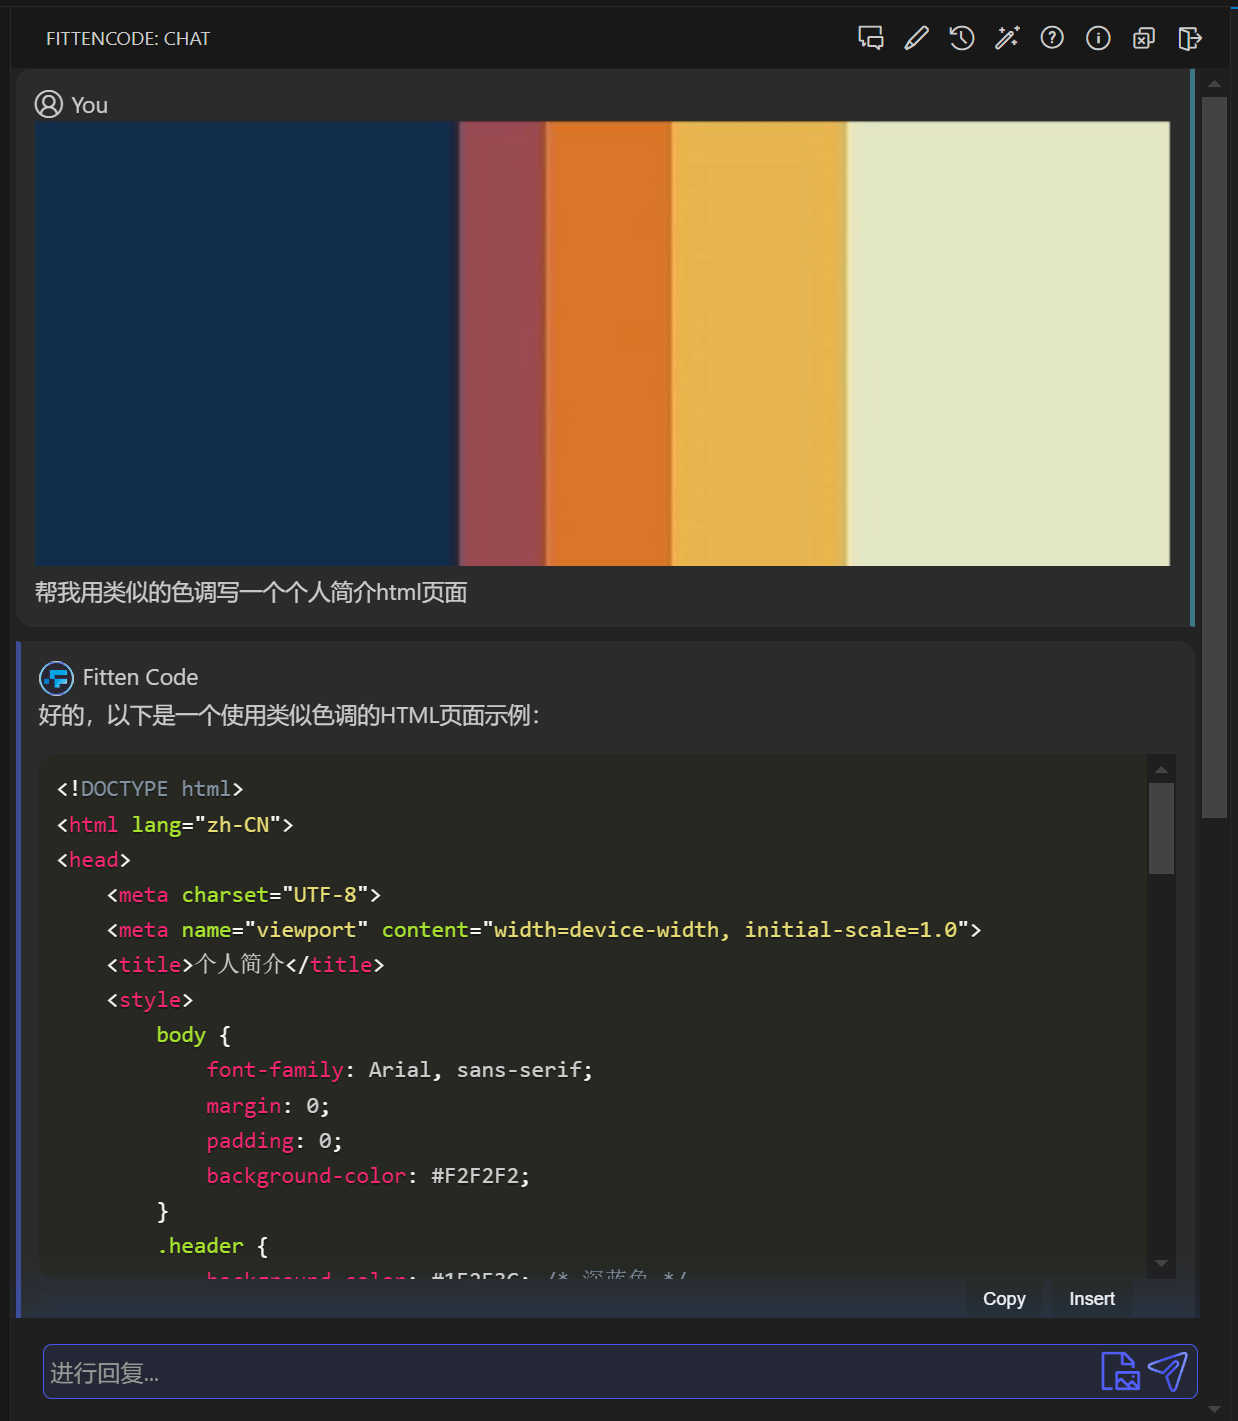Click the logout door icon

click(x=1189, y=38)
